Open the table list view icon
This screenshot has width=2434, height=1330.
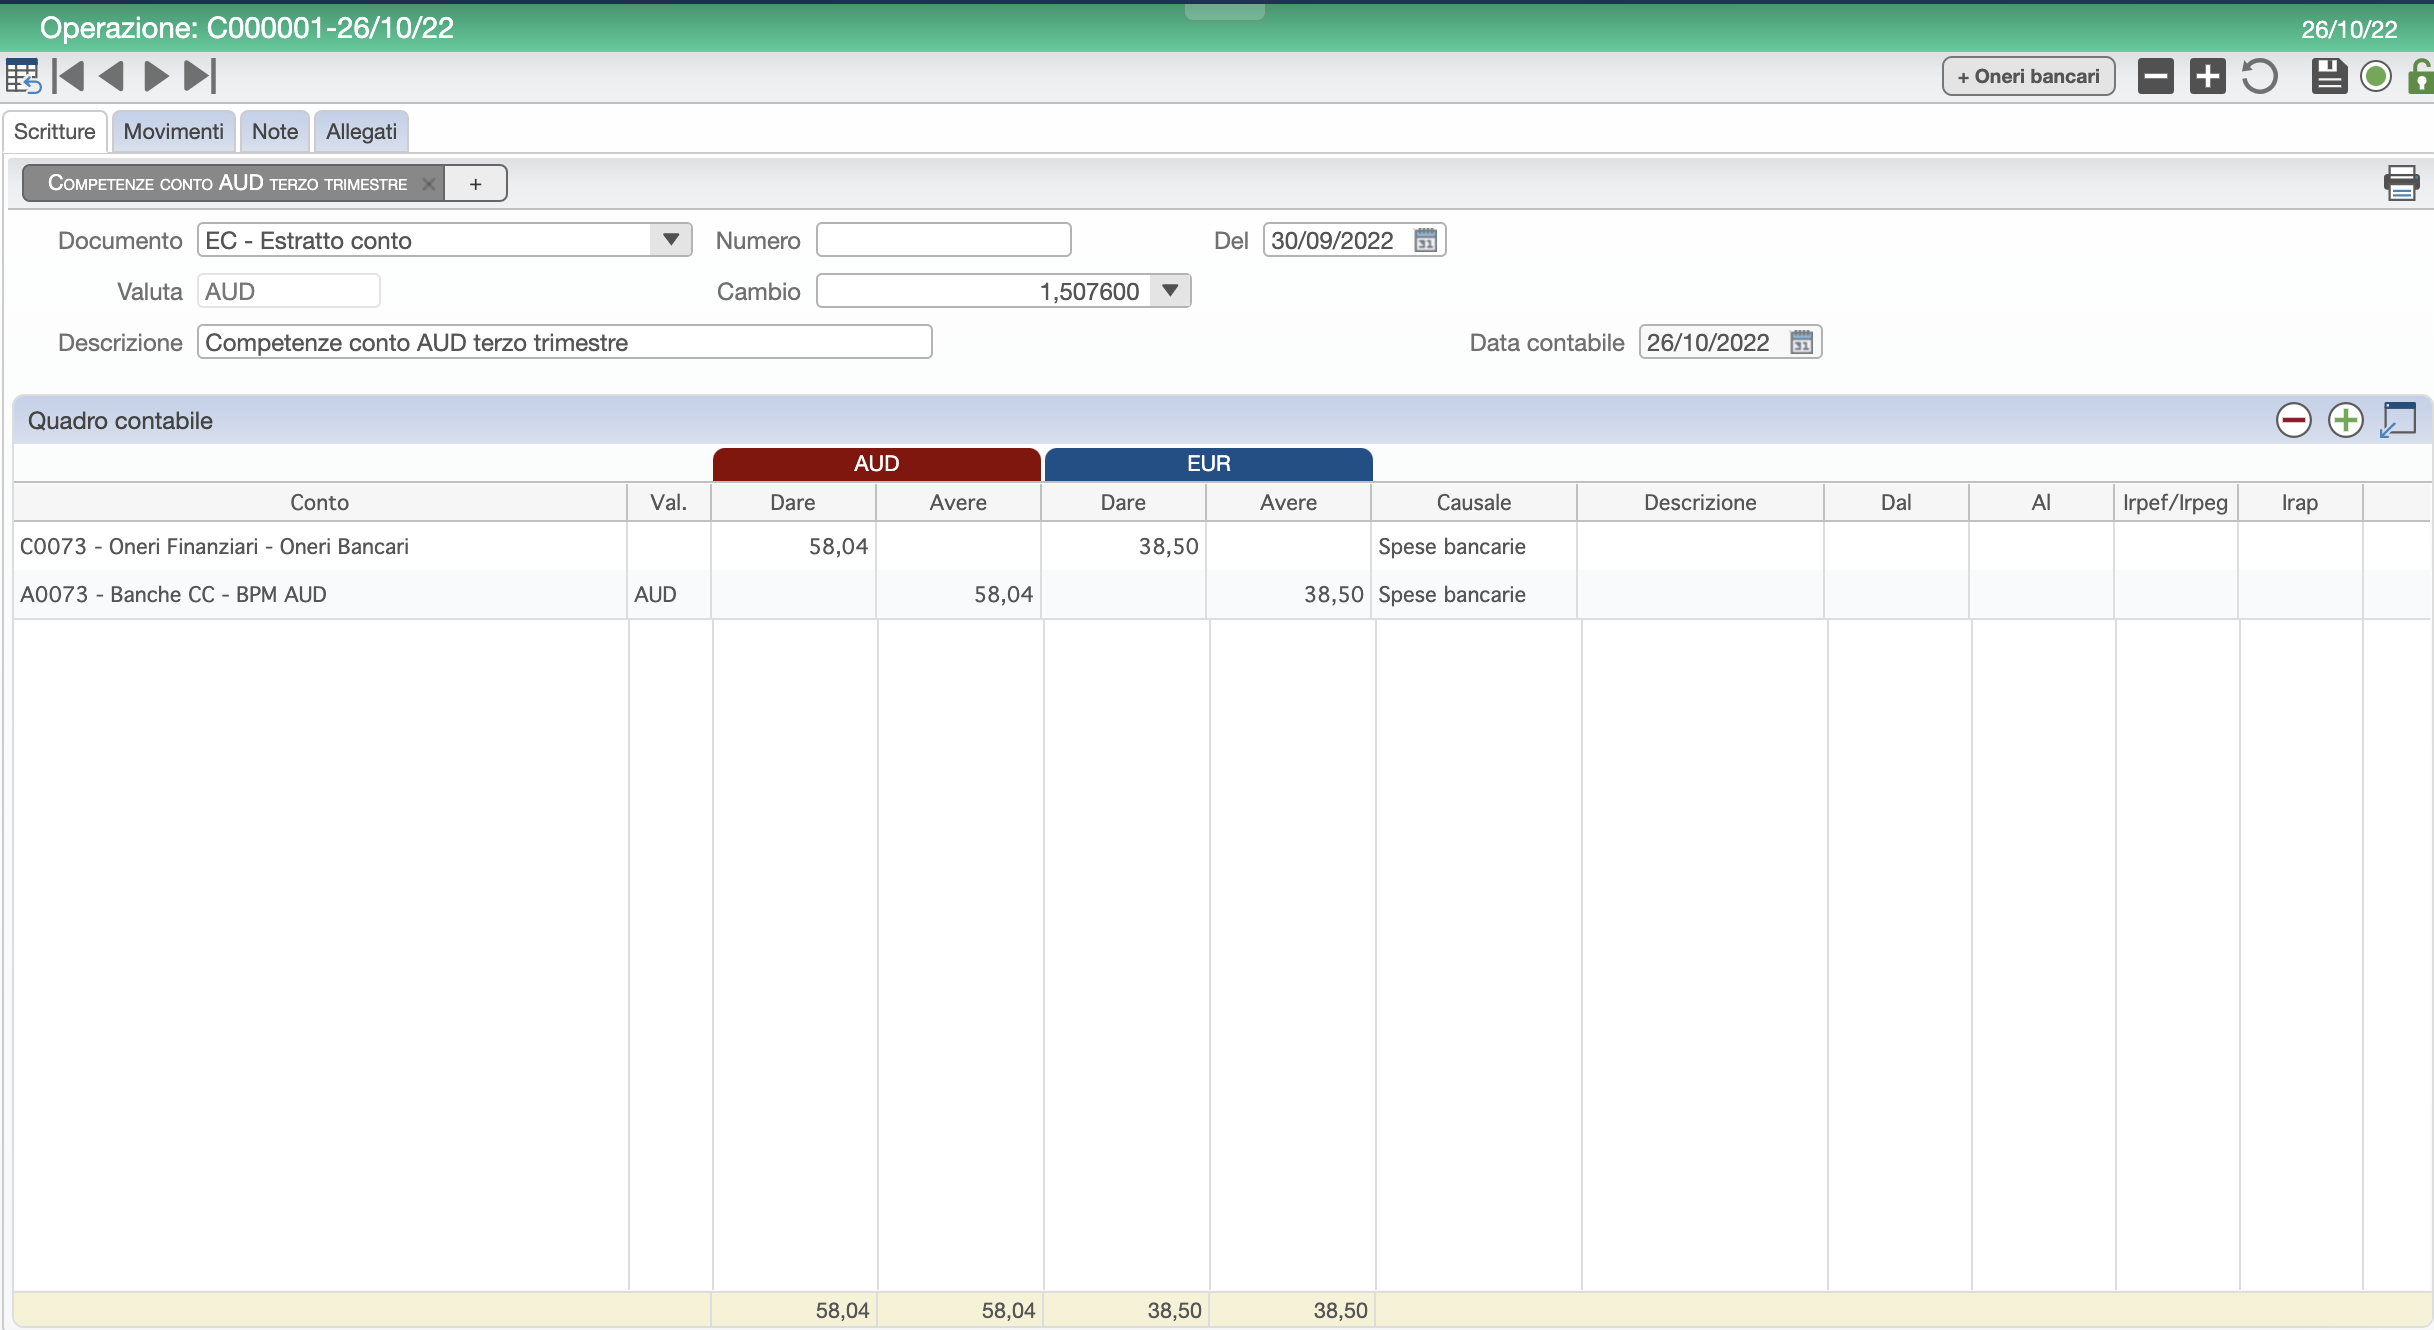point(22,76)
